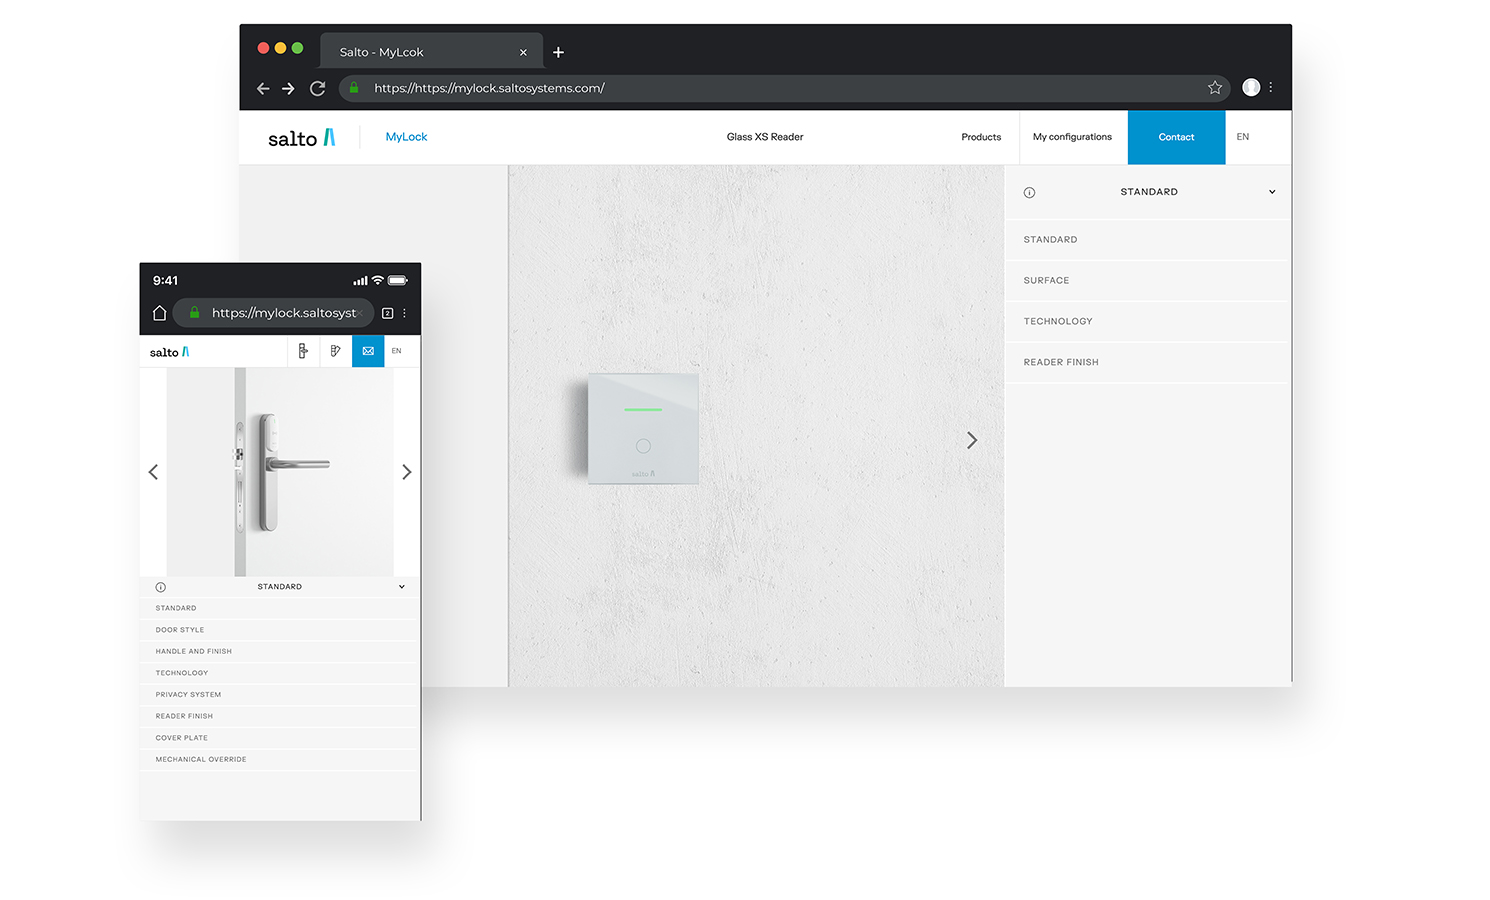Tap the blue envelope contact icon on mobile
This screenshot has height=900, width=1490.
(368, 351)
